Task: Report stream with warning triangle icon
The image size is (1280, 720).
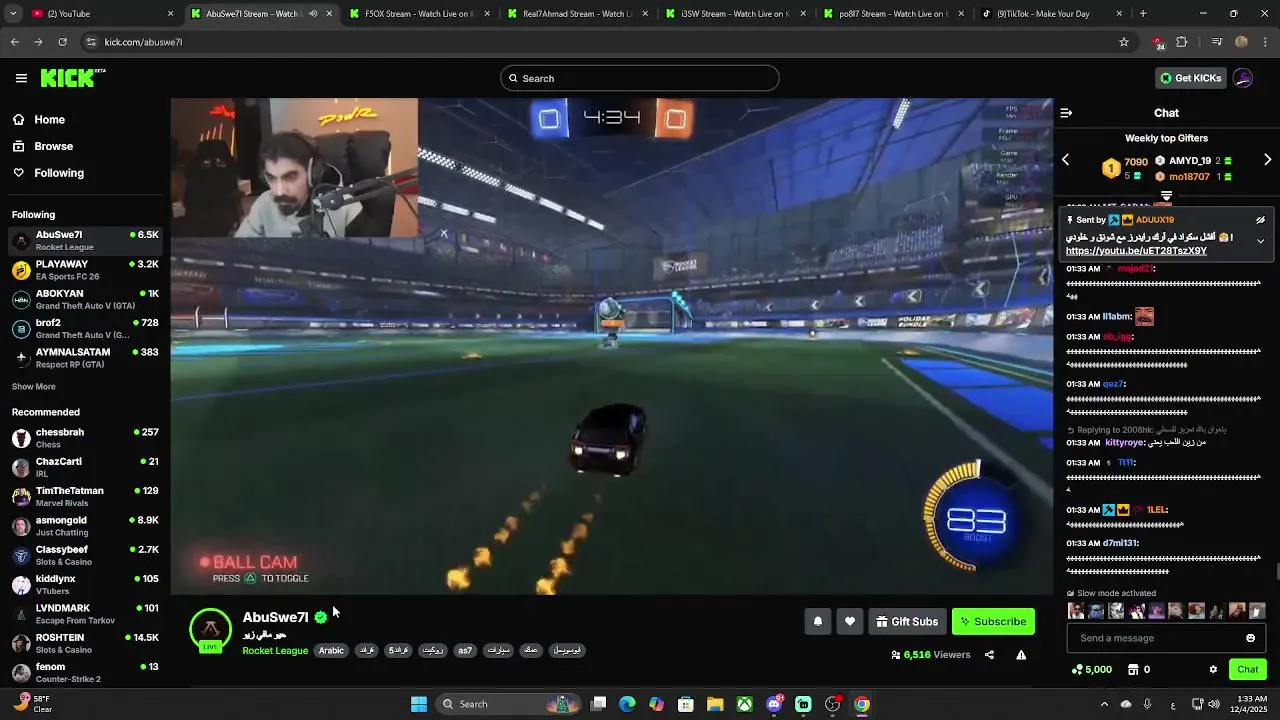Action: tap(1021, 655)
